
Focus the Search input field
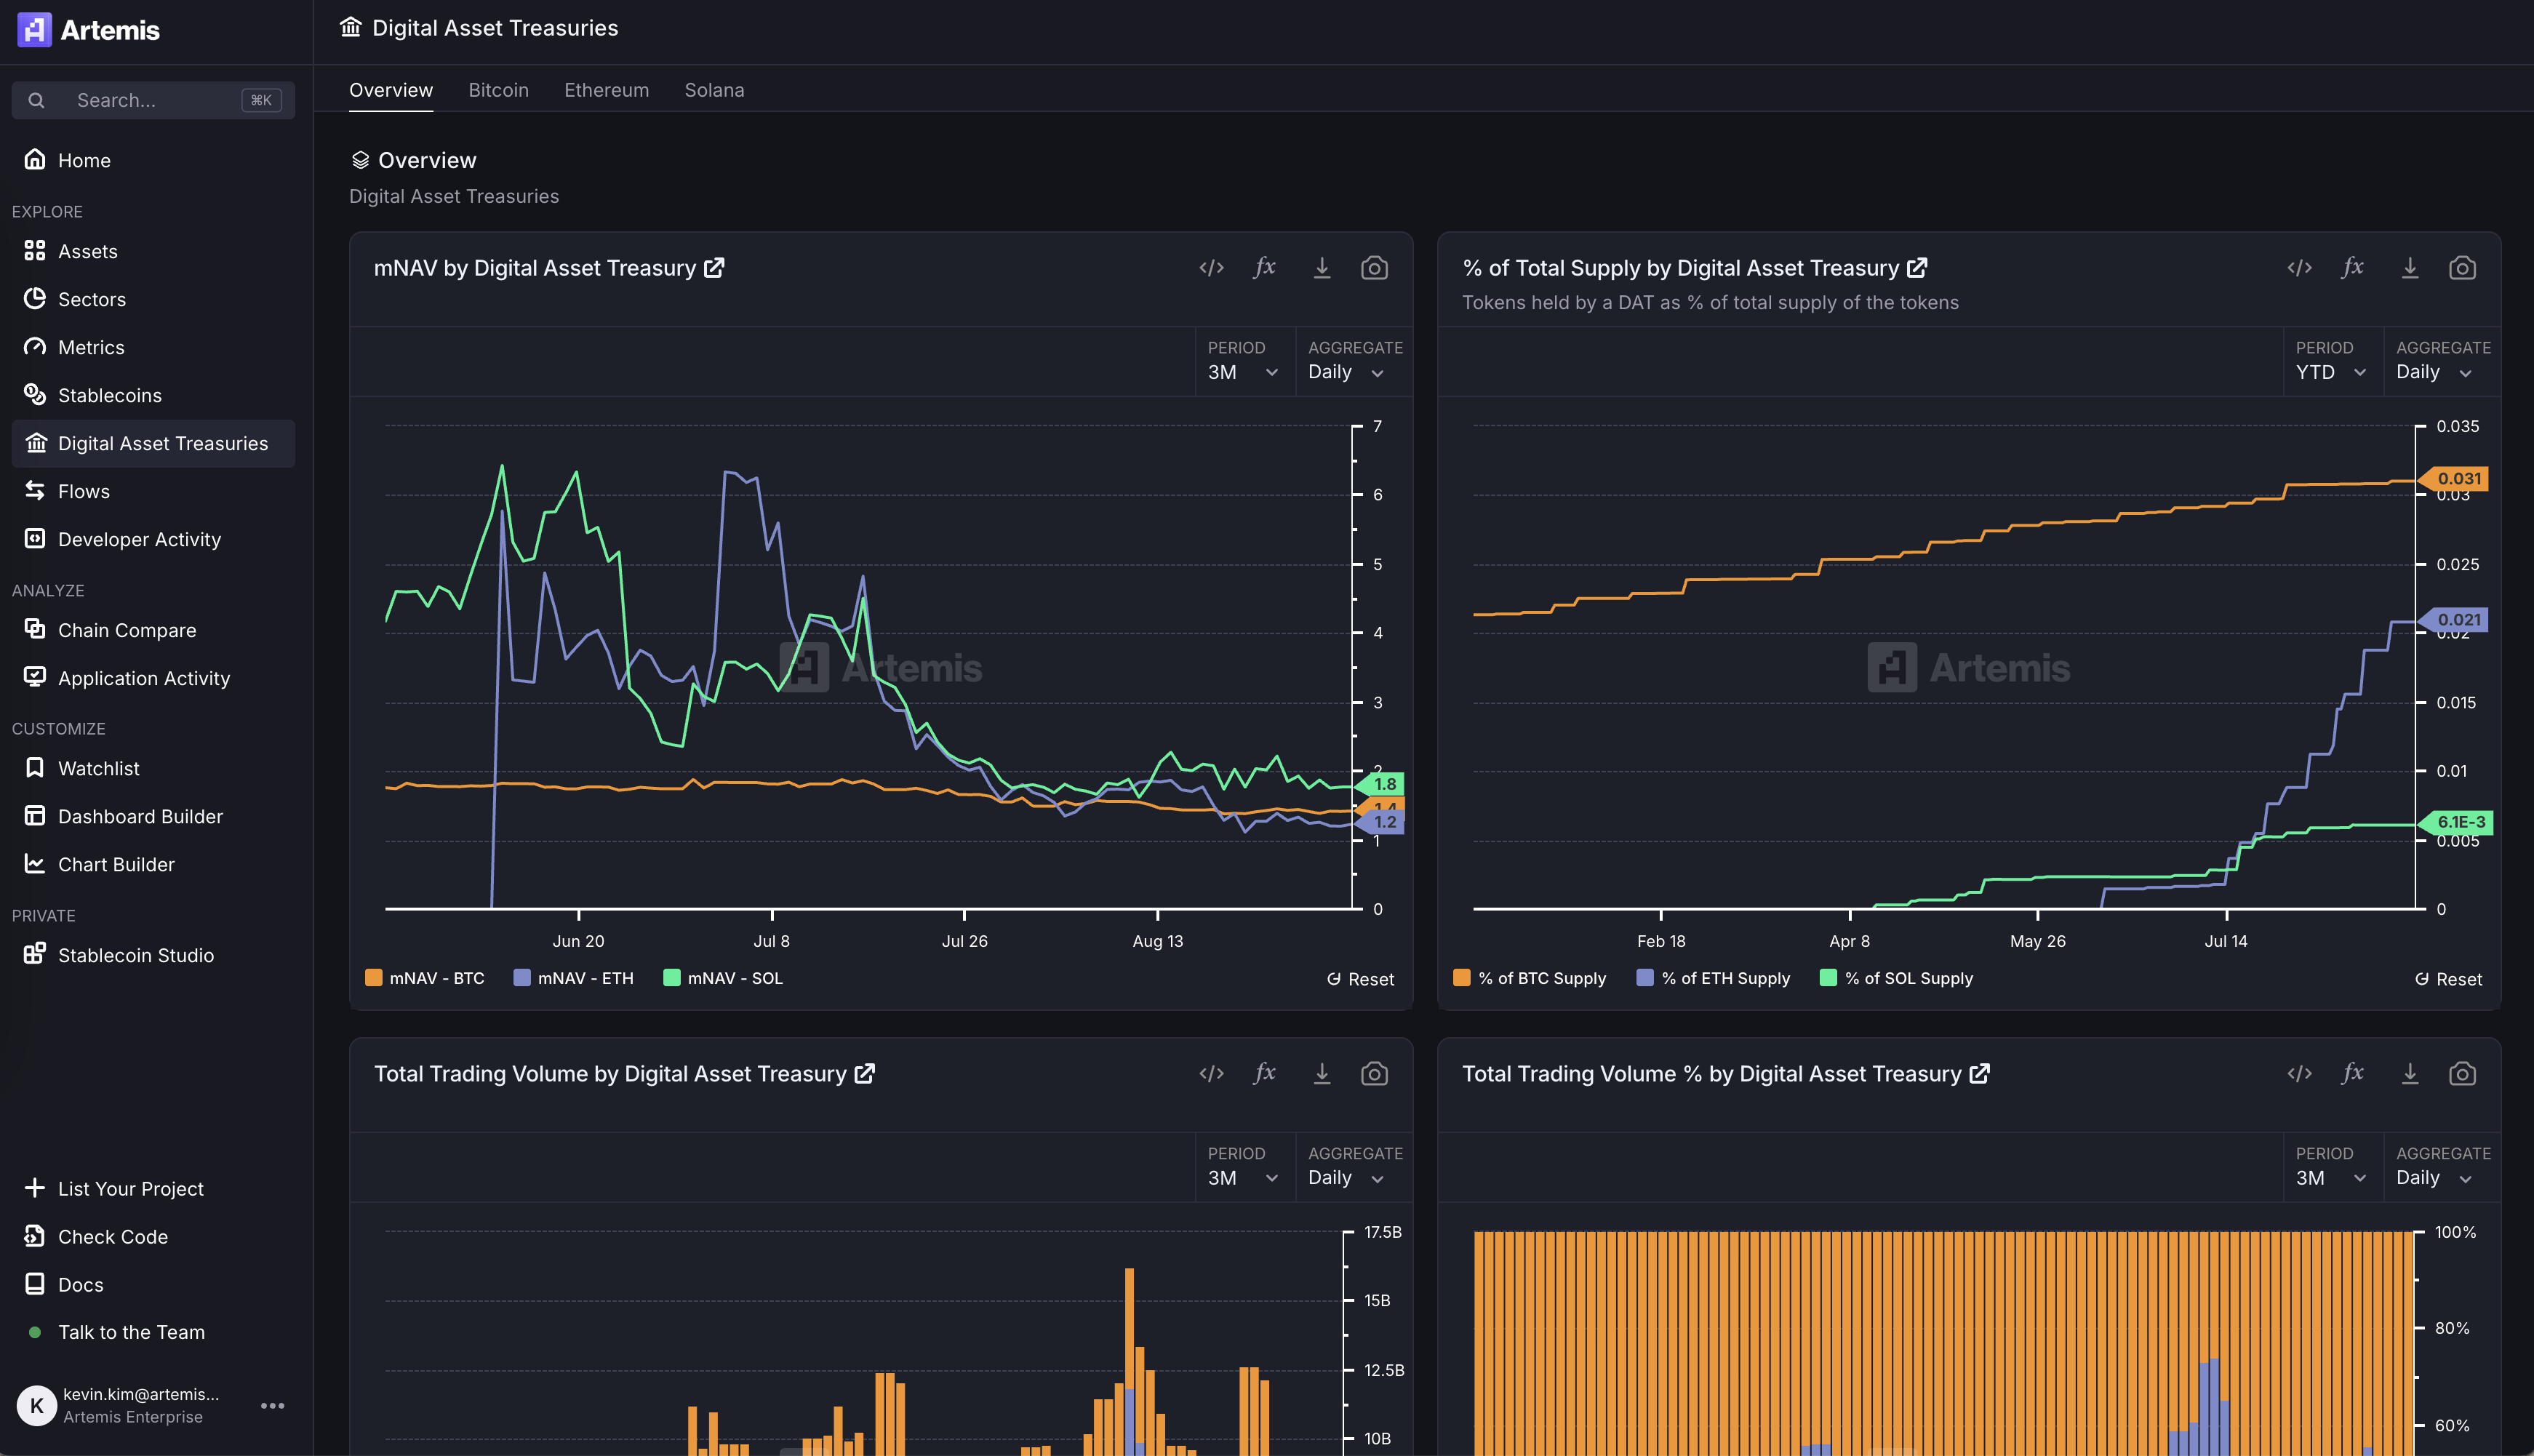point(153,100)
